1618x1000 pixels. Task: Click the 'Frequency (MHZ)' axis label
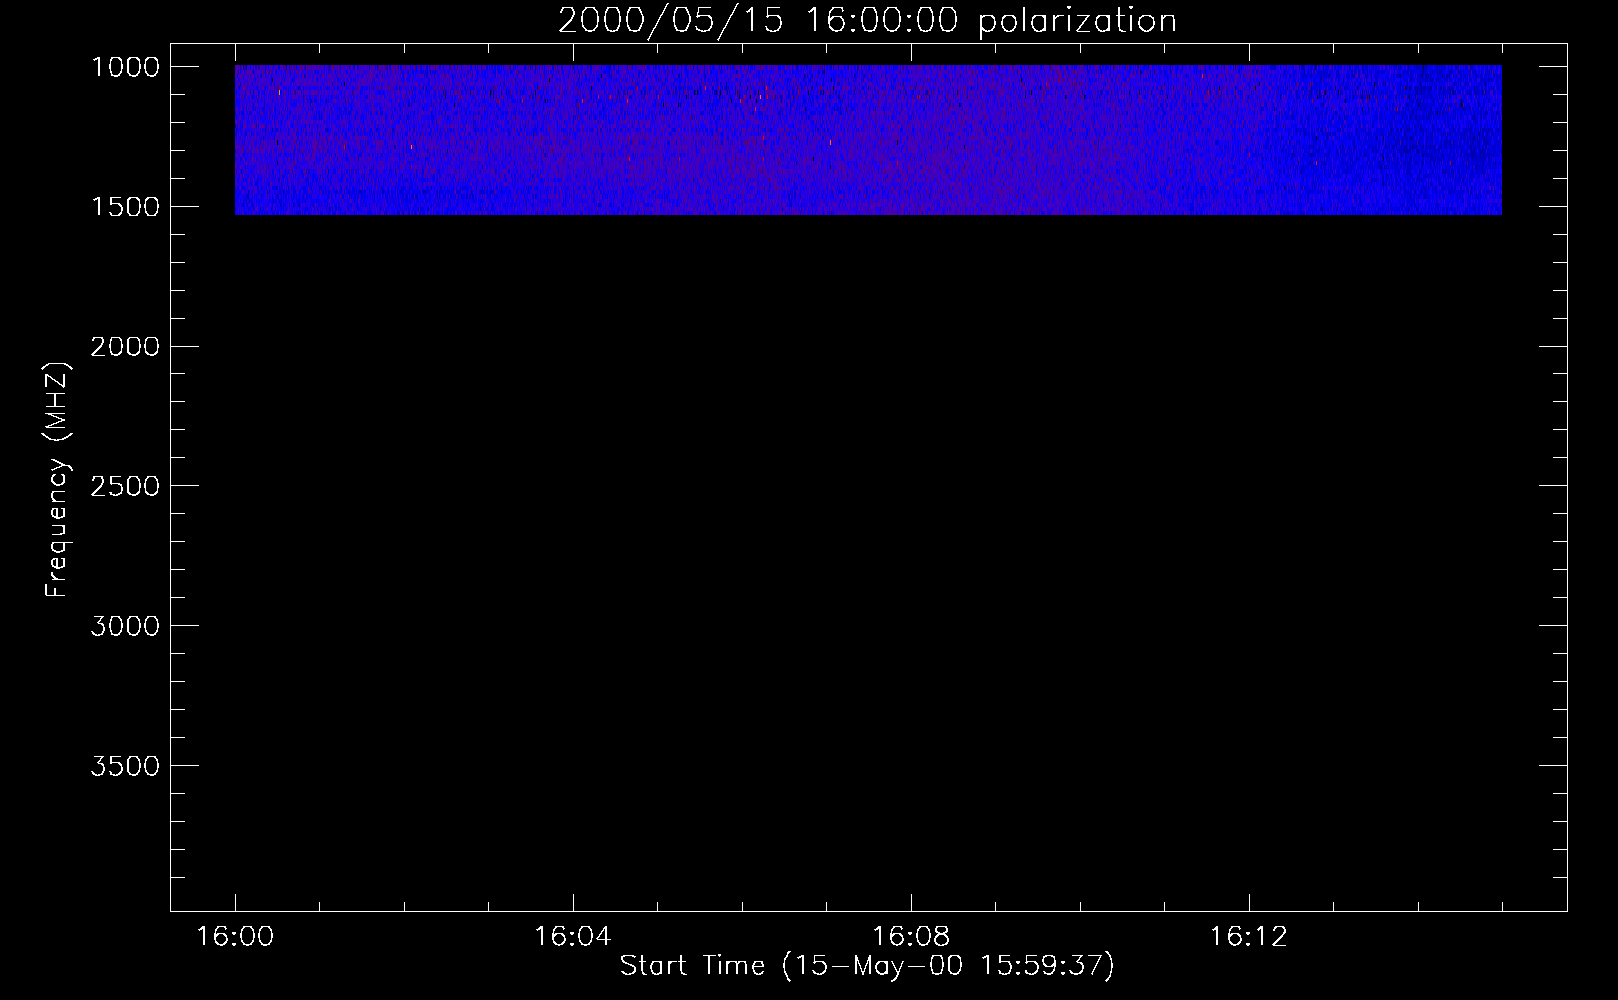click(x=58, y=480)
